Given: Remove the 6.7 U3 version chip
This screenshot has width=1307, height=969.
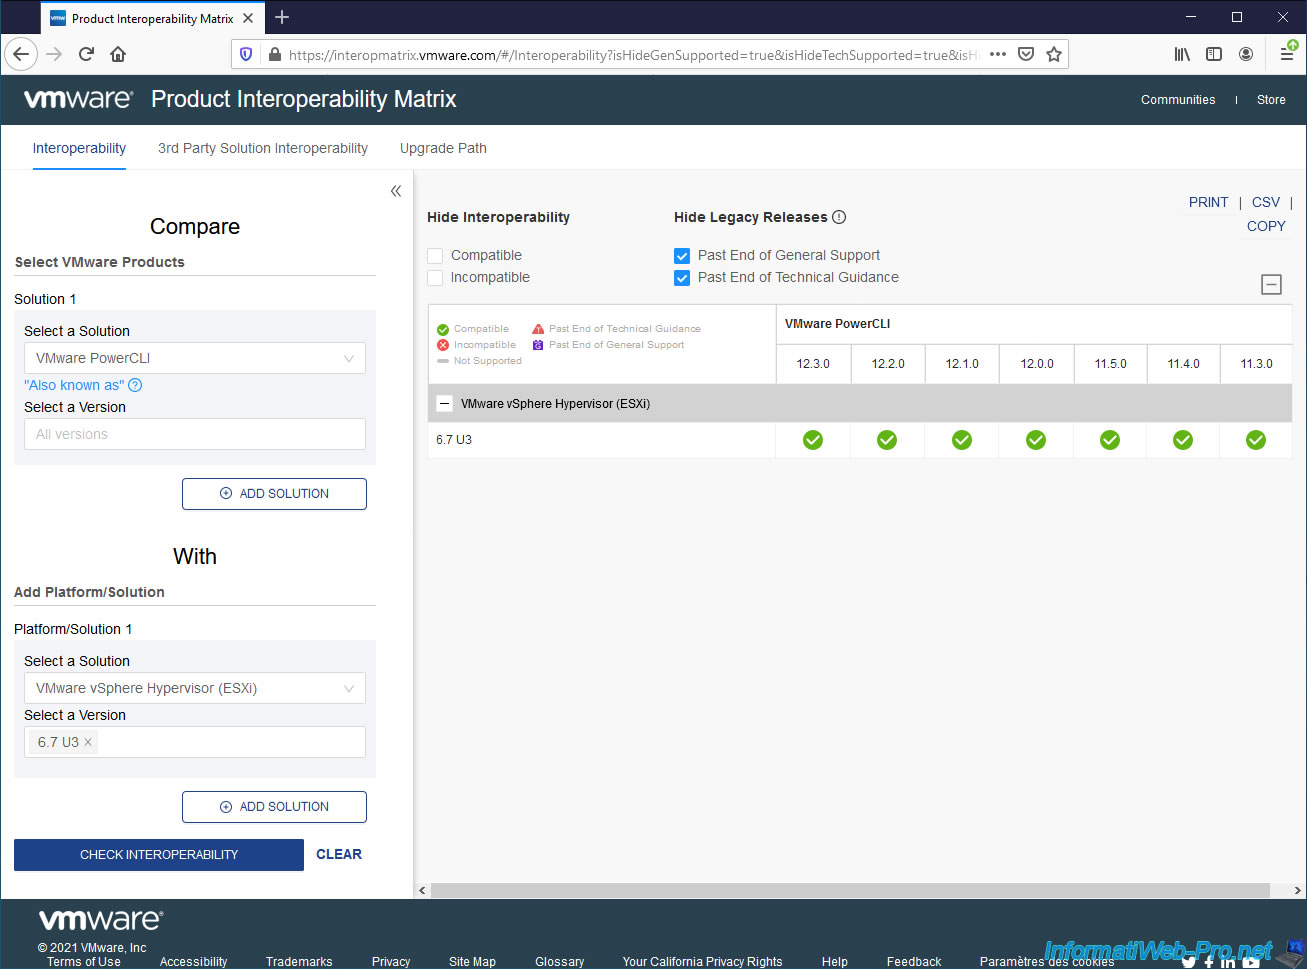Looking at the screenshot, I should (x=88, y=742).
